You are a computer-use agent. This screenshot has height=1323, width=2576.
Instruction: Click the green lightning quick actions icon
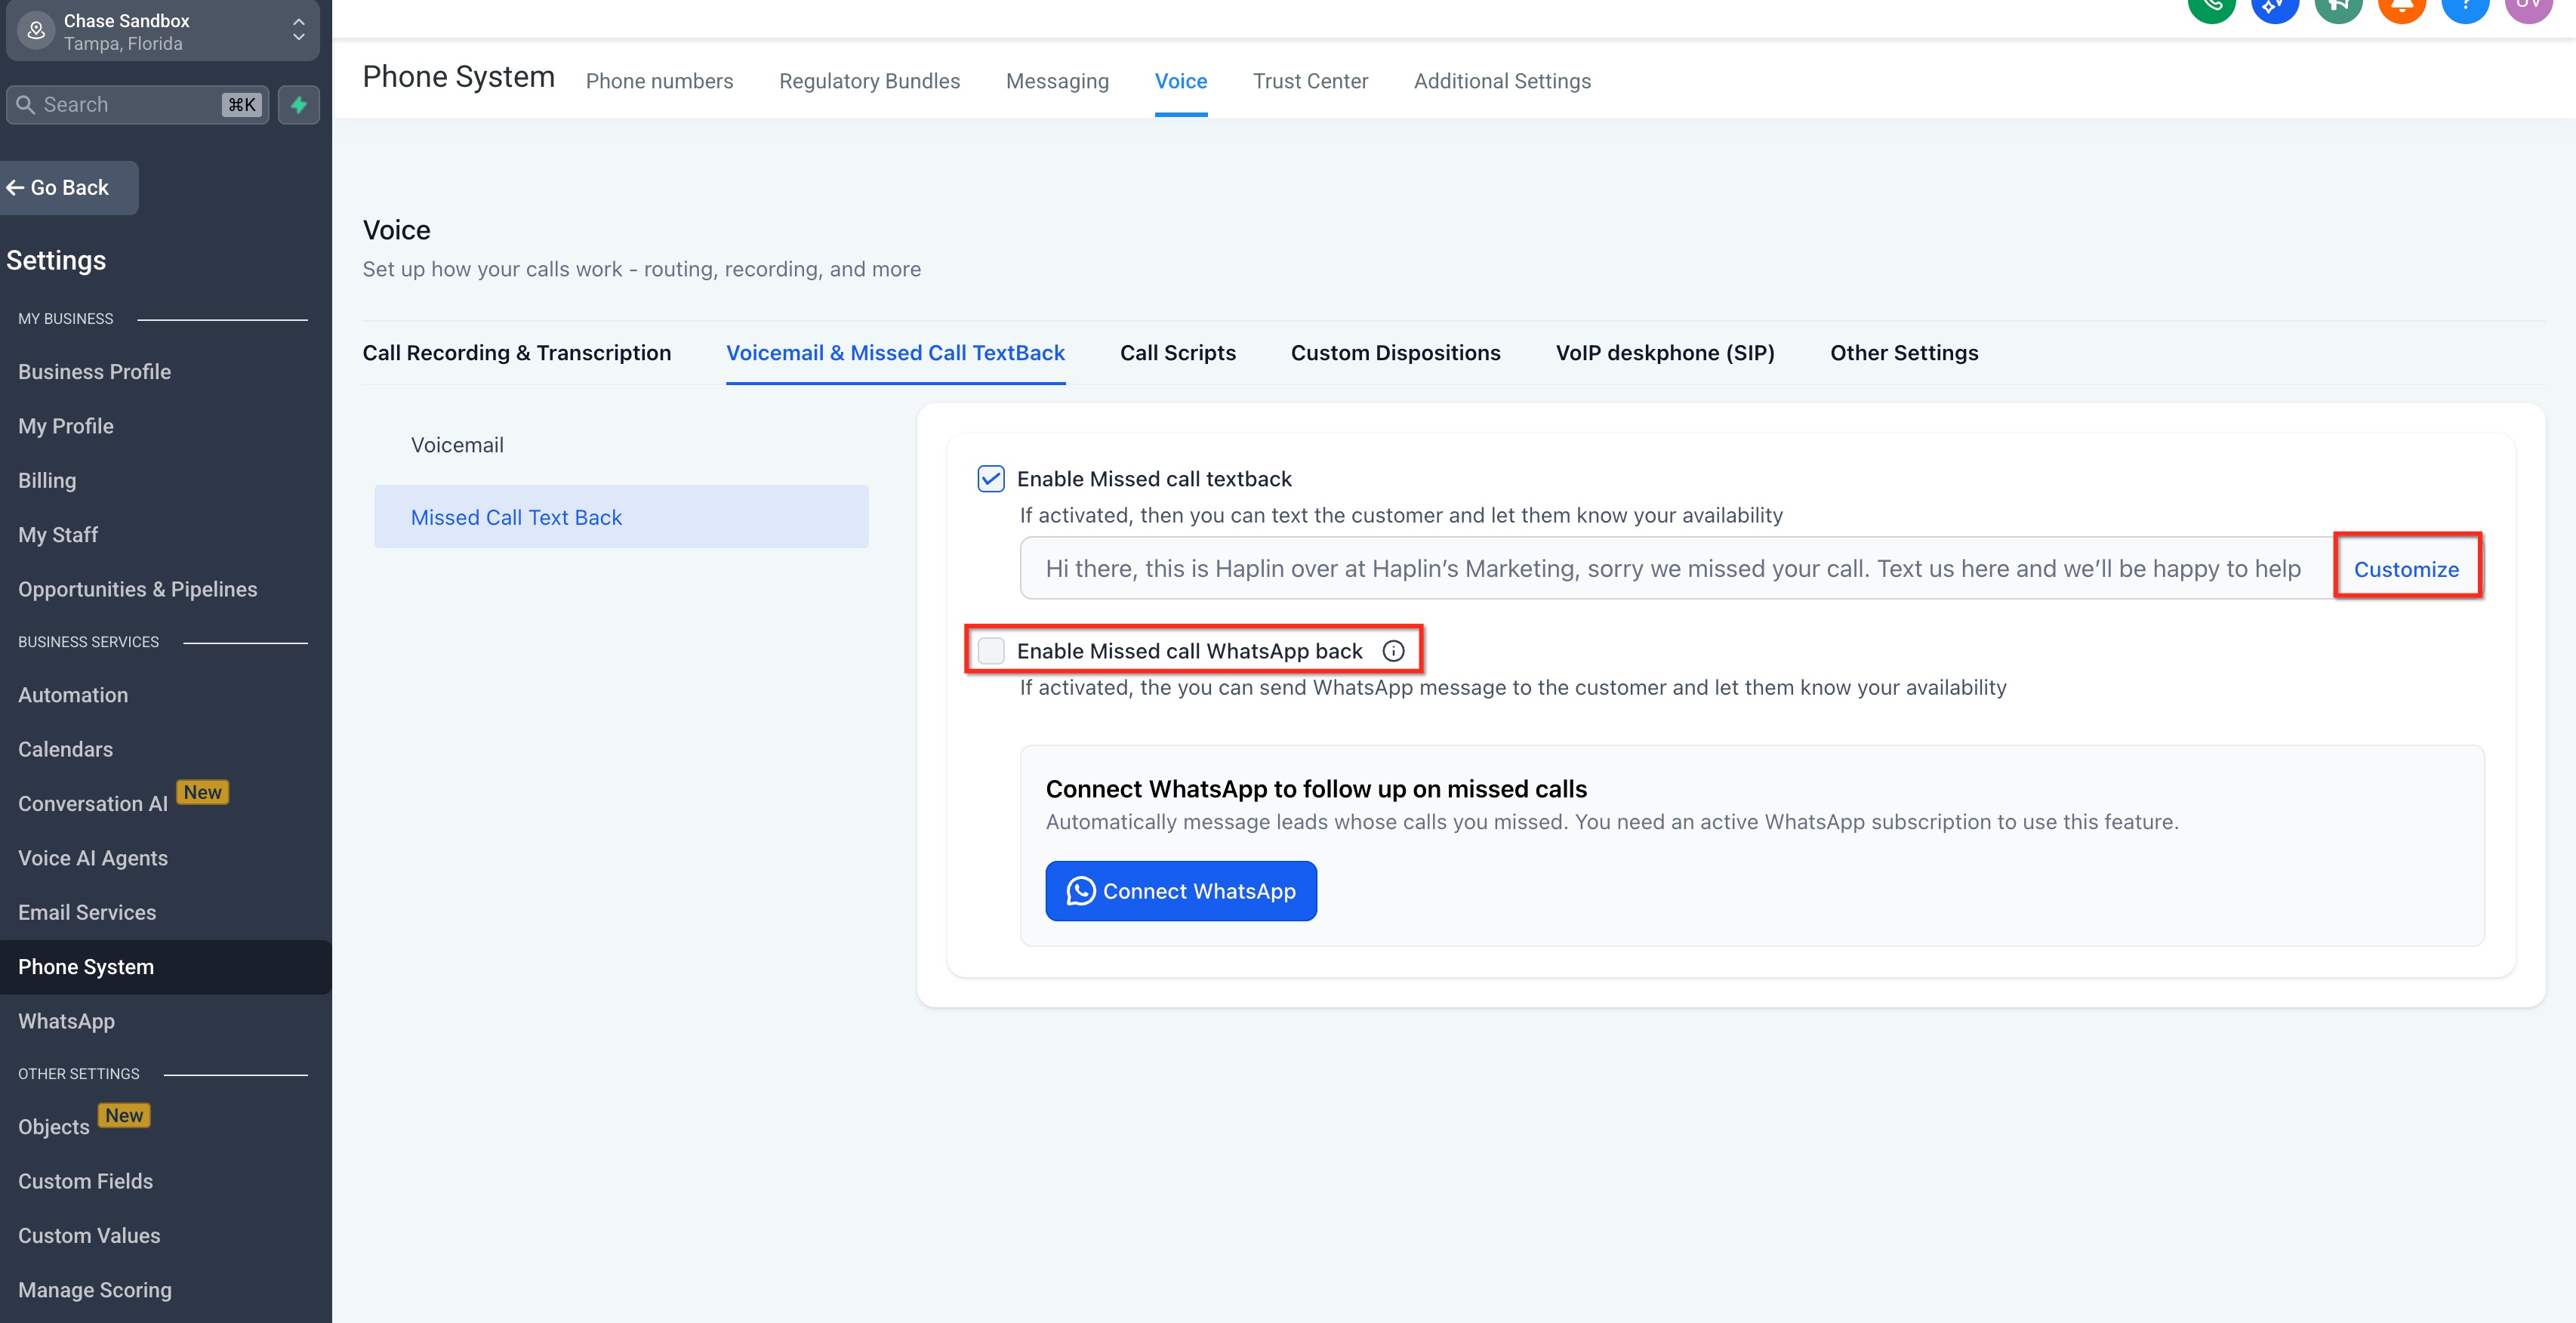pos(298,105)
